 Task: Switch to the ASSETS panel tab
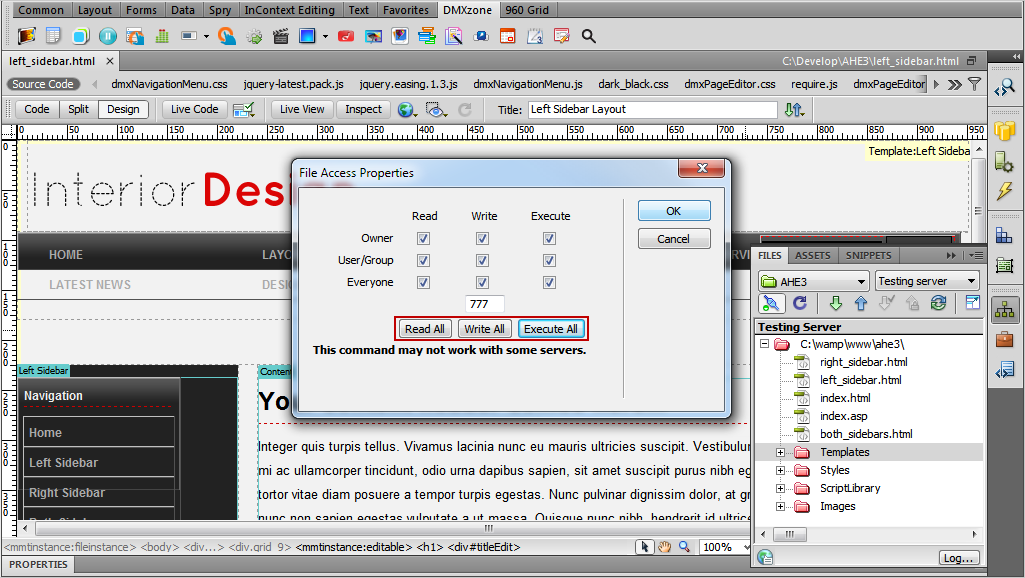tap(813, 256)
